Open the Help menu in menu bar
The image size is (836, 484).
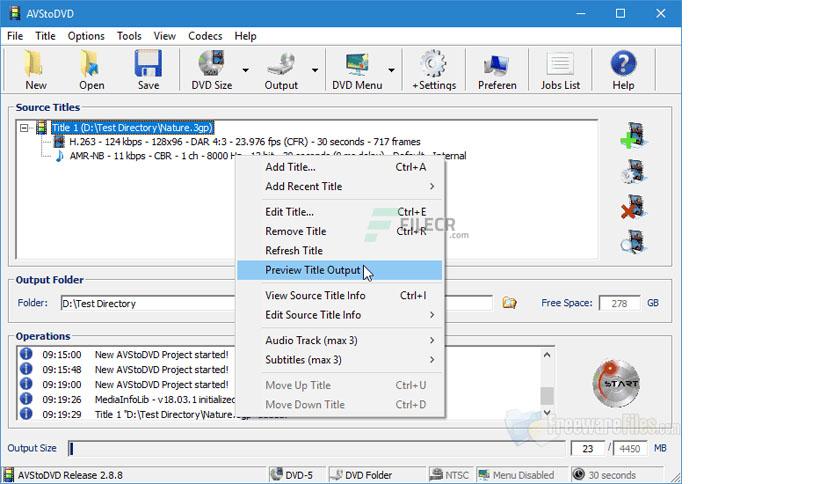(245, 36)
